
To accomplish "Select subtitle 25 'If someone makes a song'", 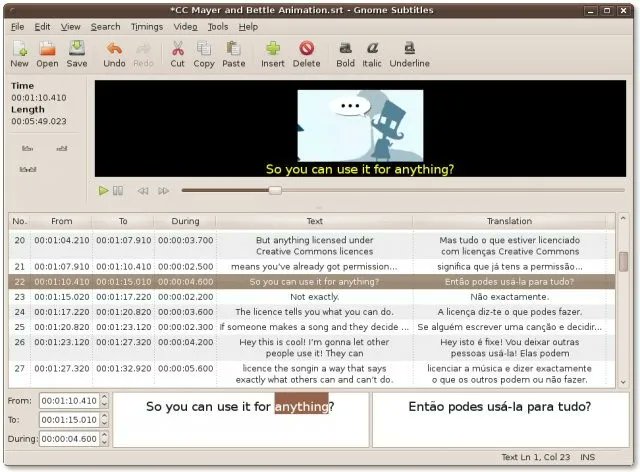I will click(x=311, y=327).
